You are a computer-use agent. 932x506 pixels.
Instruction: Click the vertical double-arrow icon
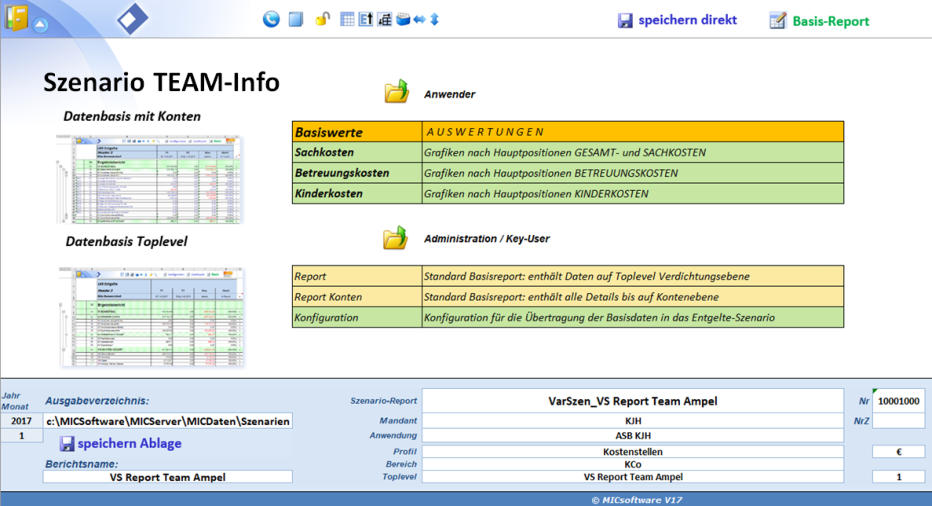tap(435, 19)
